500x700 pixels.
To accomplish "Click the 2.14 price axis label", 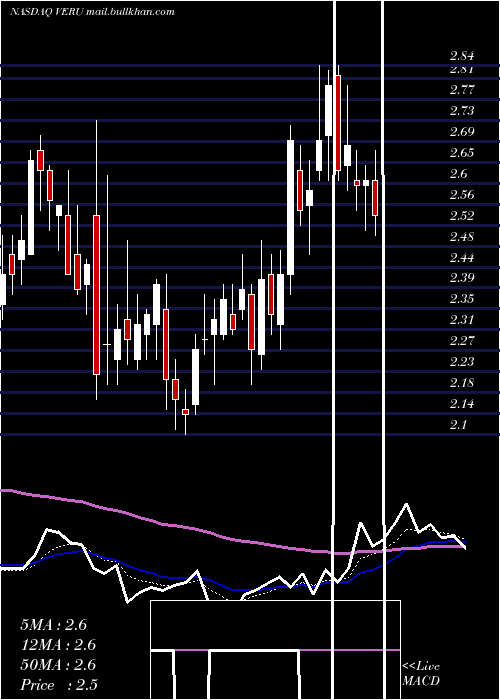I will (x=462, y=404).
